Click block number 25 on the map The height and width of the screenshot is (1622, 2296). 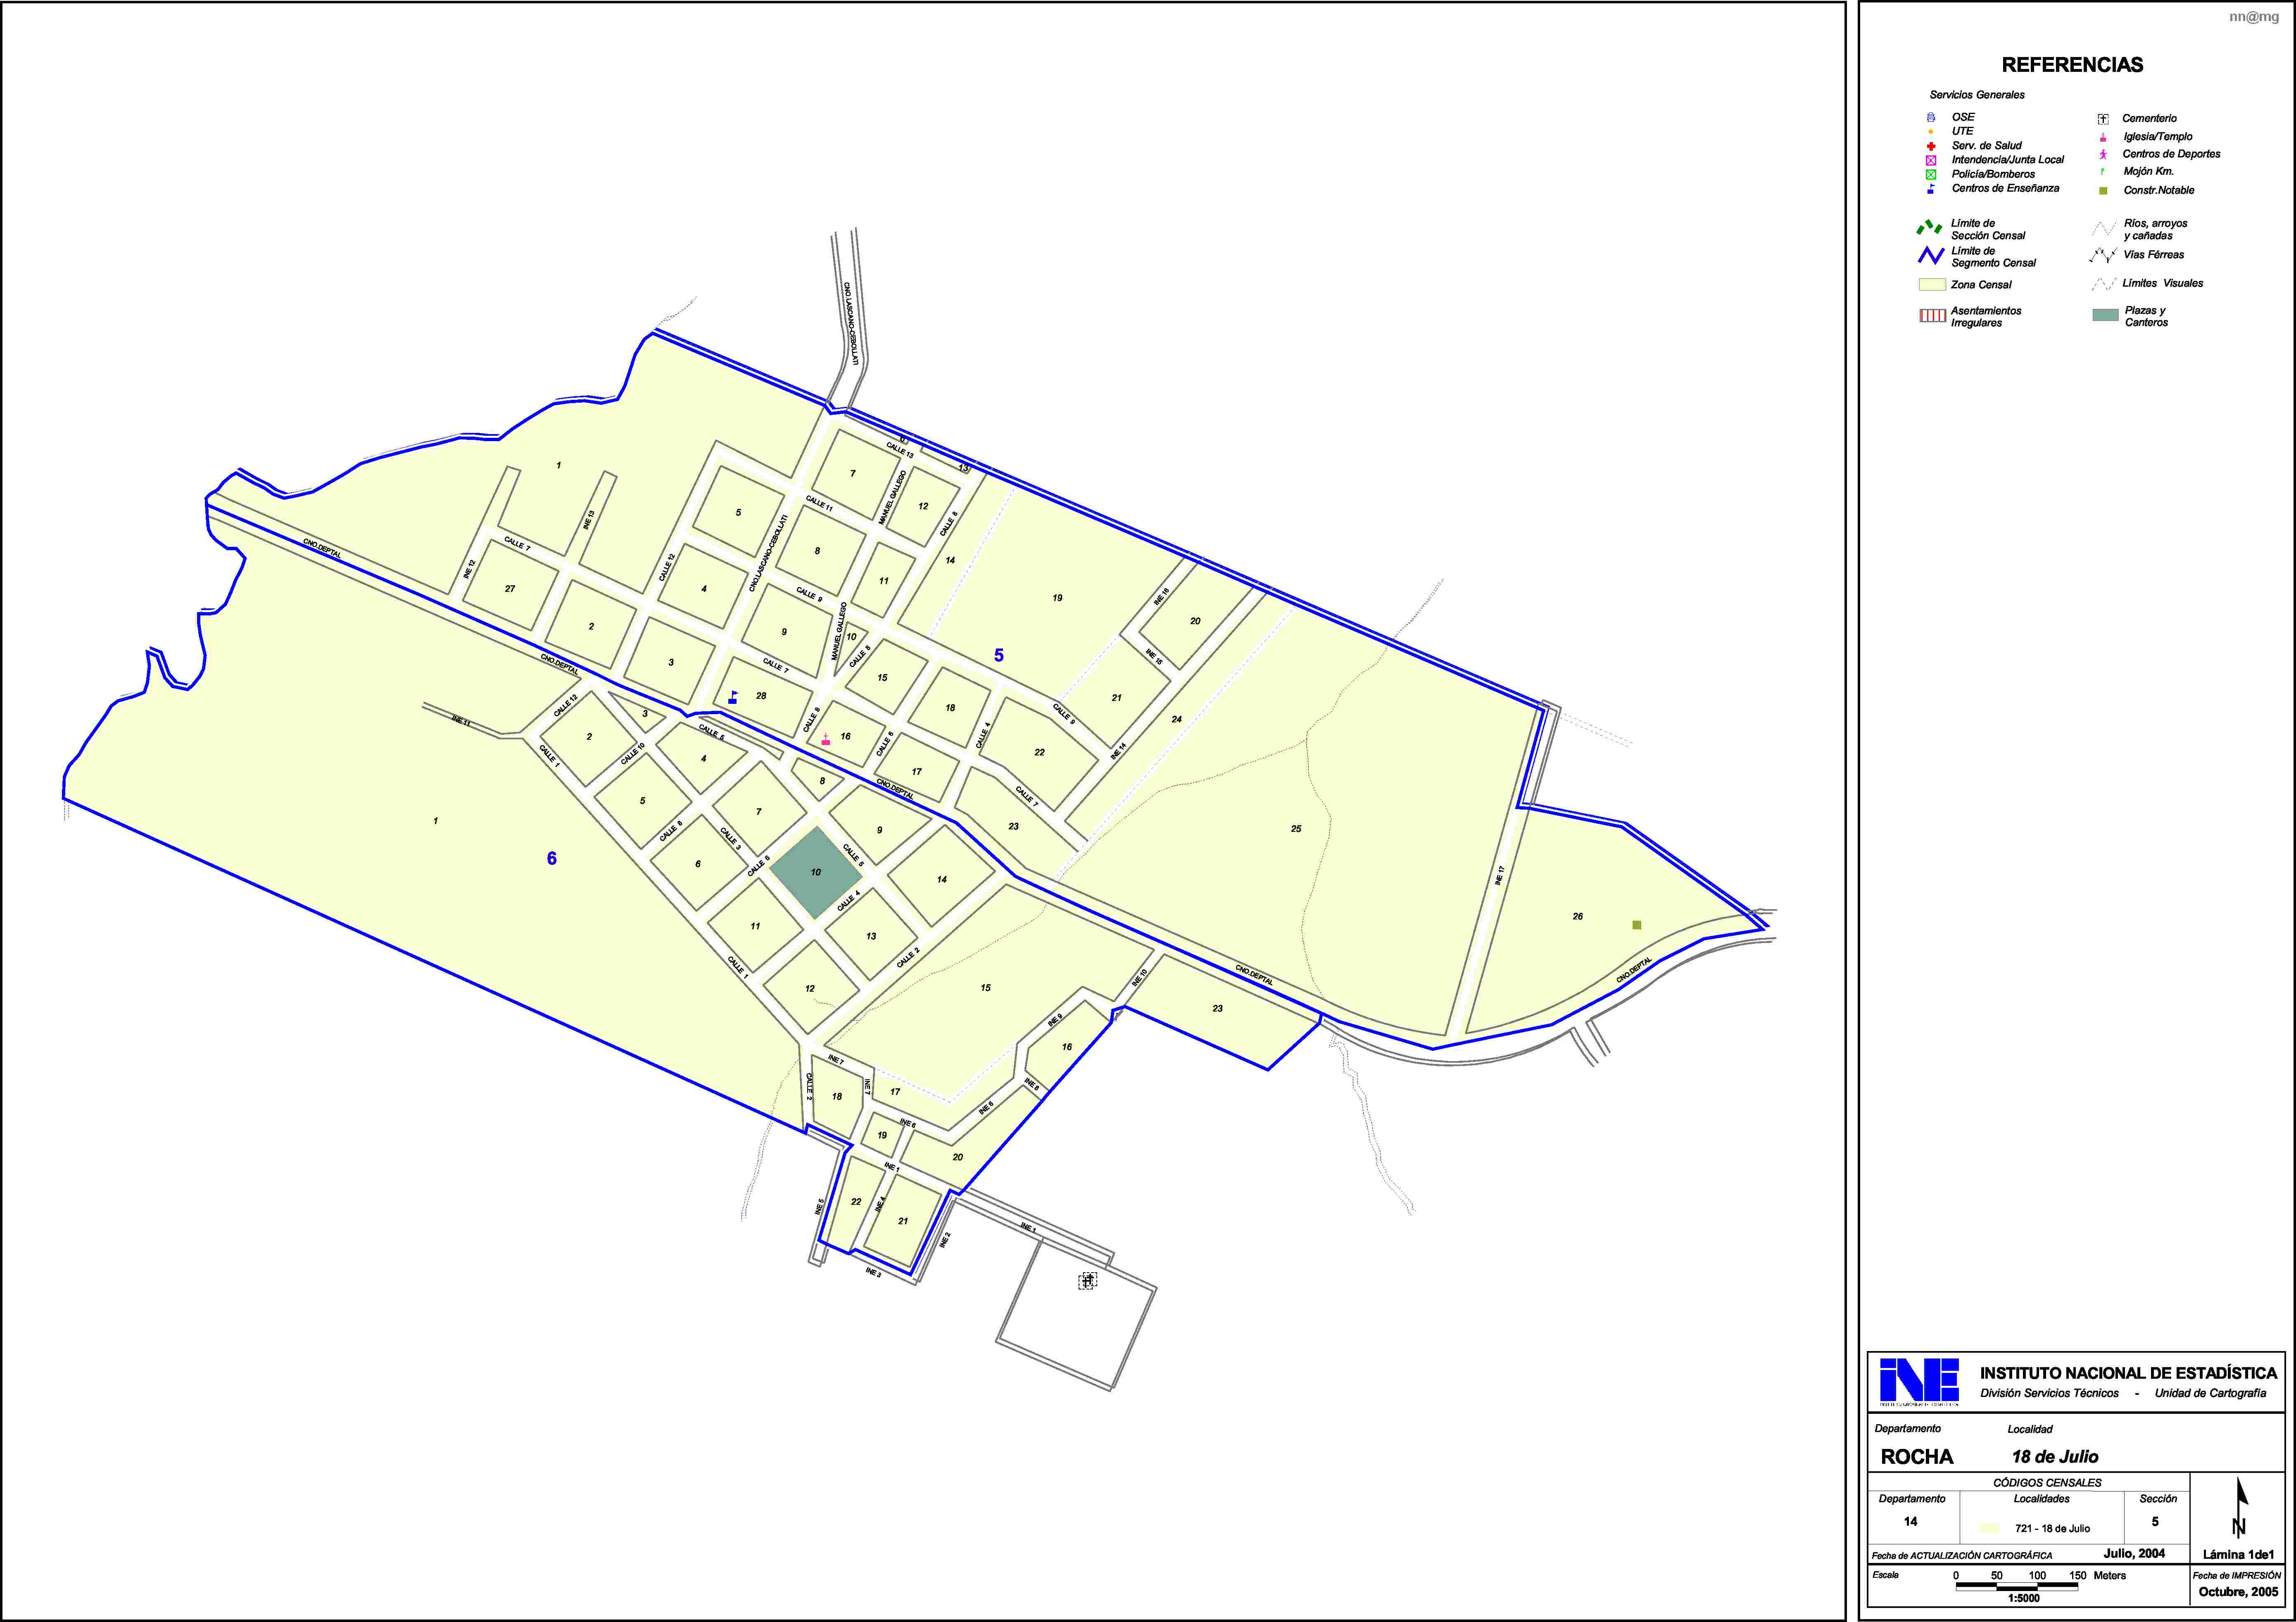(1296, 829)
